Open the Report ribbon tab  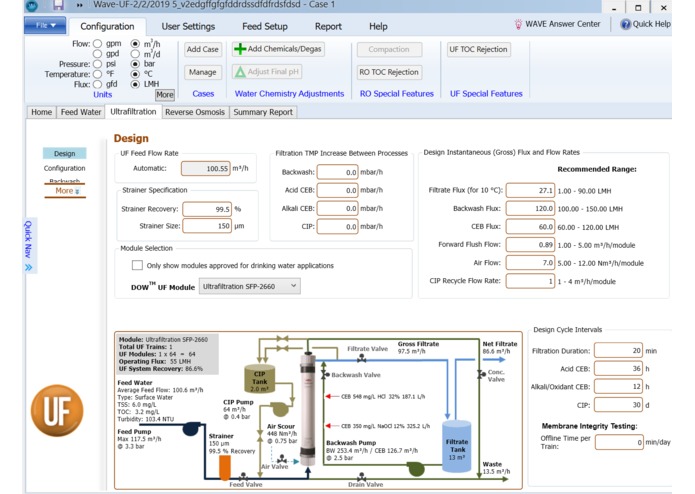(x=328, y=27)
